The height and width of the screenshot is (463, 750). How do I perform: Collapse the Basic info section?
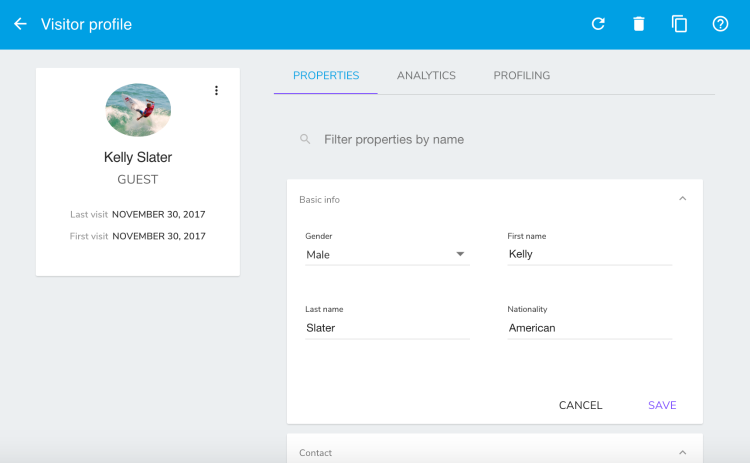(683, 198)
